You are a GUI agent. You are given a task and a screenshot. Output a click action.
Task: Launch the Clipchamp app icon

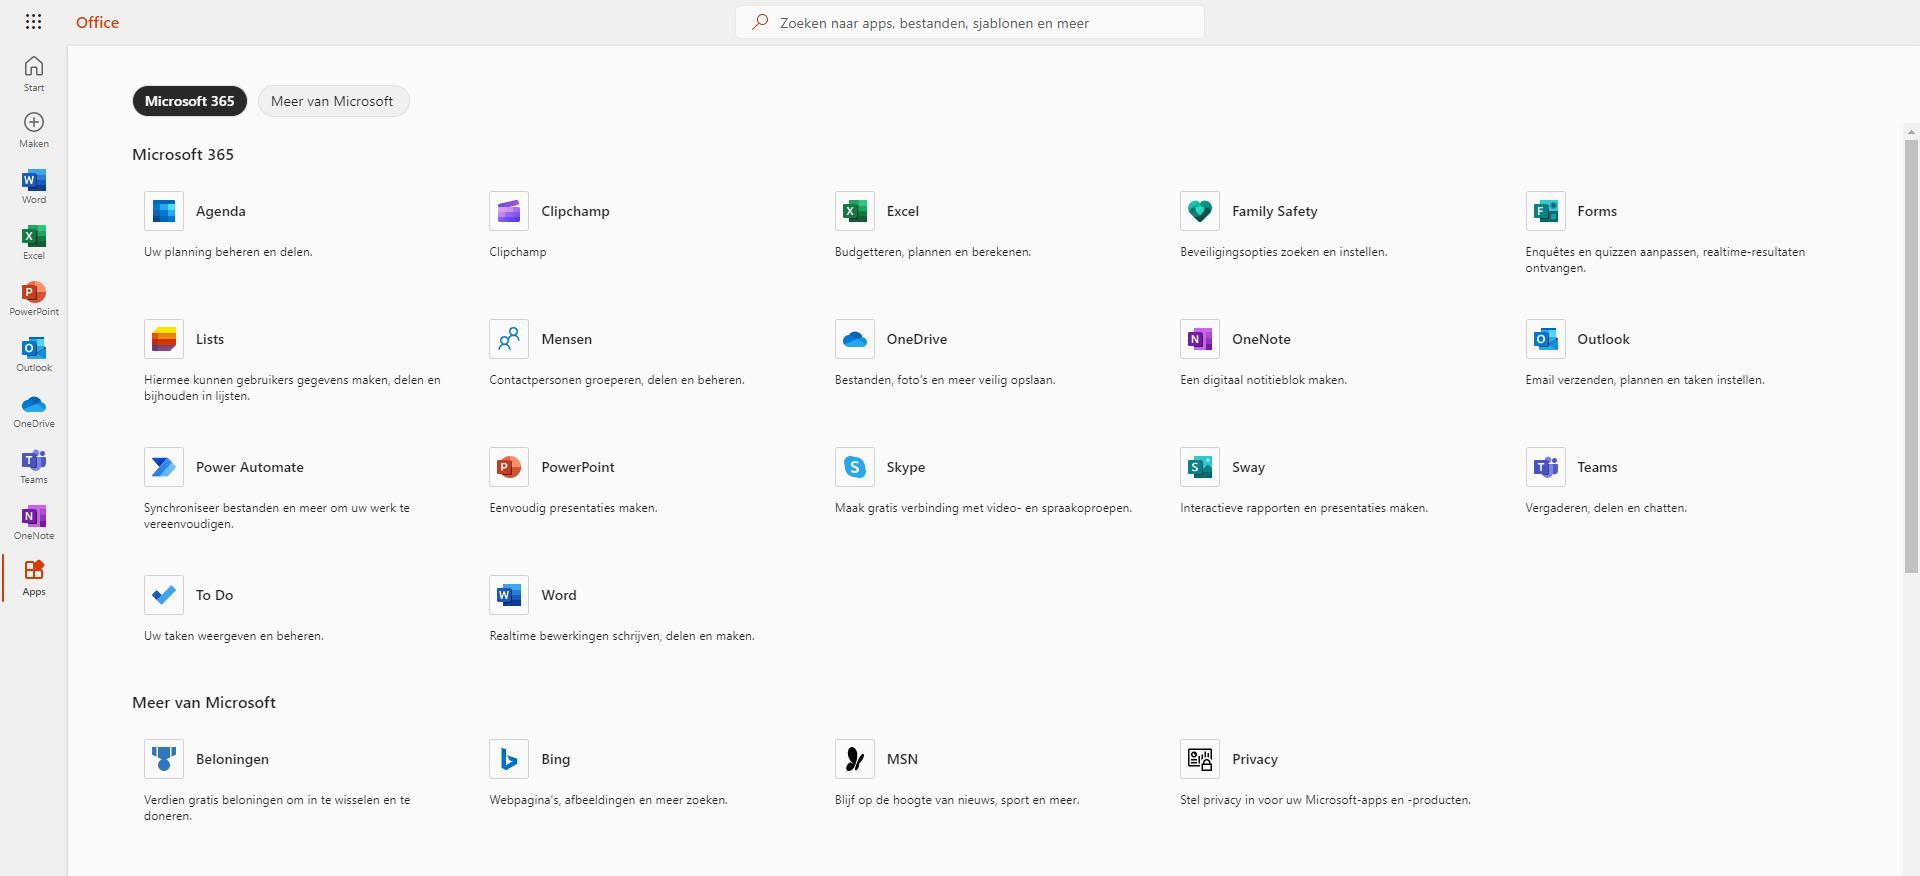[509, 211]
